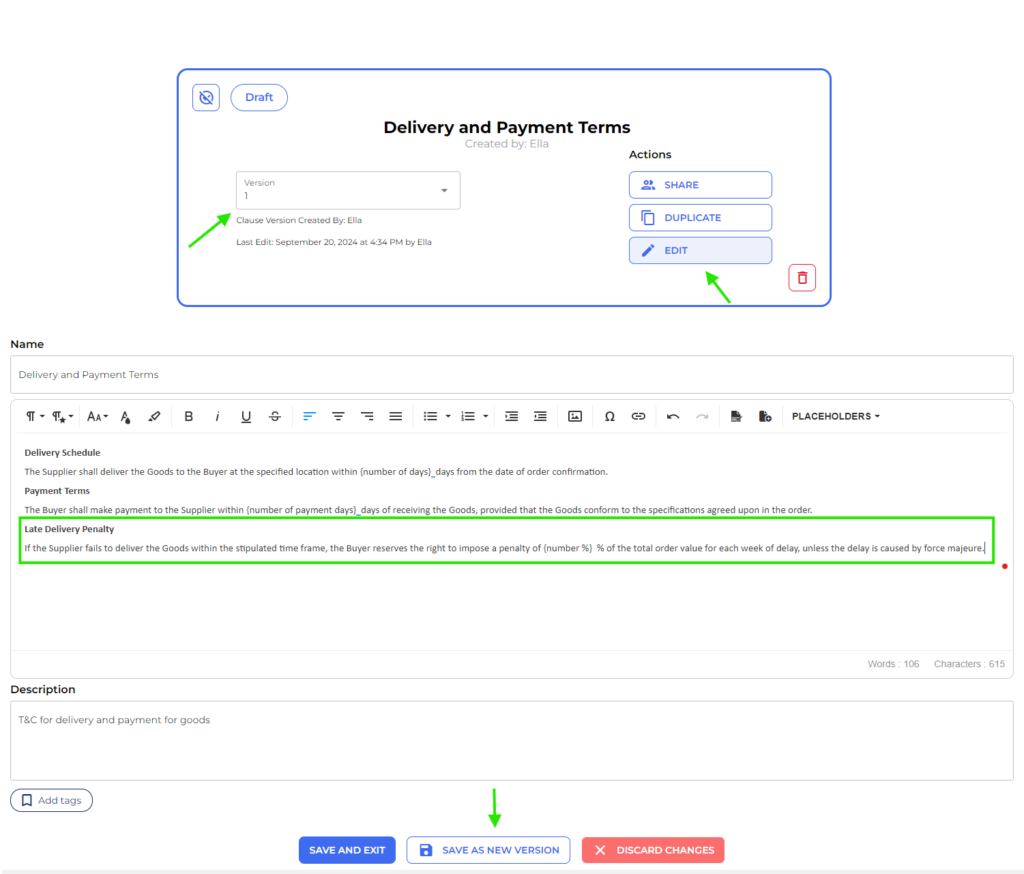
Task: Clear formatting with the eraser icon
Action: coord(154,416)
